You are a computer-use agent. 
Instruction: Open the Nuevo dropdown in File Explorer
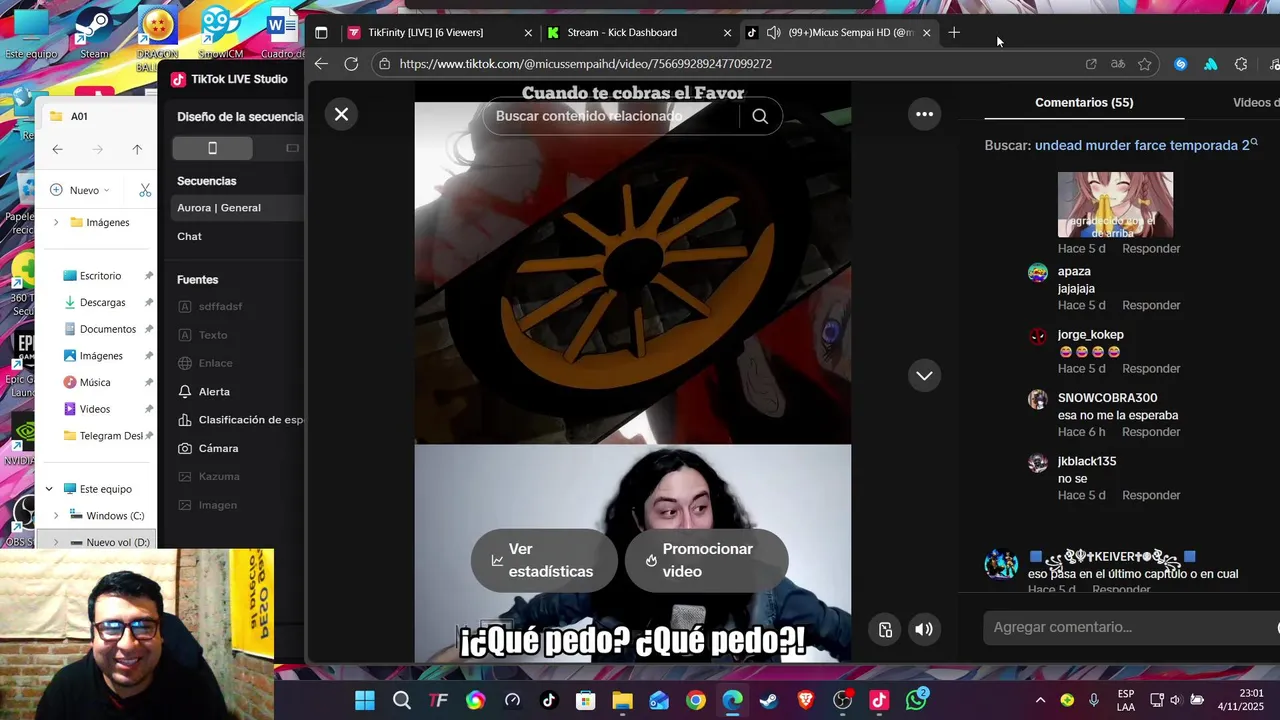[x=80, y=190]
